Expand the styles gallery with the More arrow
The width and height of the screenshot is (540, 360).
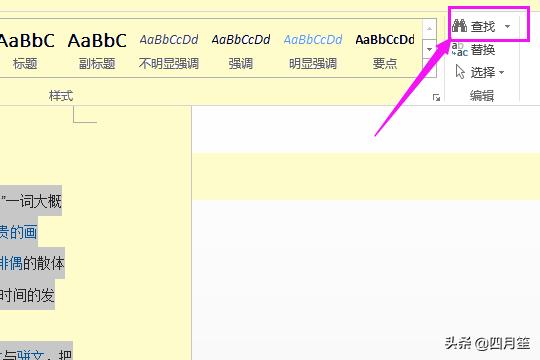coord(429,68)
